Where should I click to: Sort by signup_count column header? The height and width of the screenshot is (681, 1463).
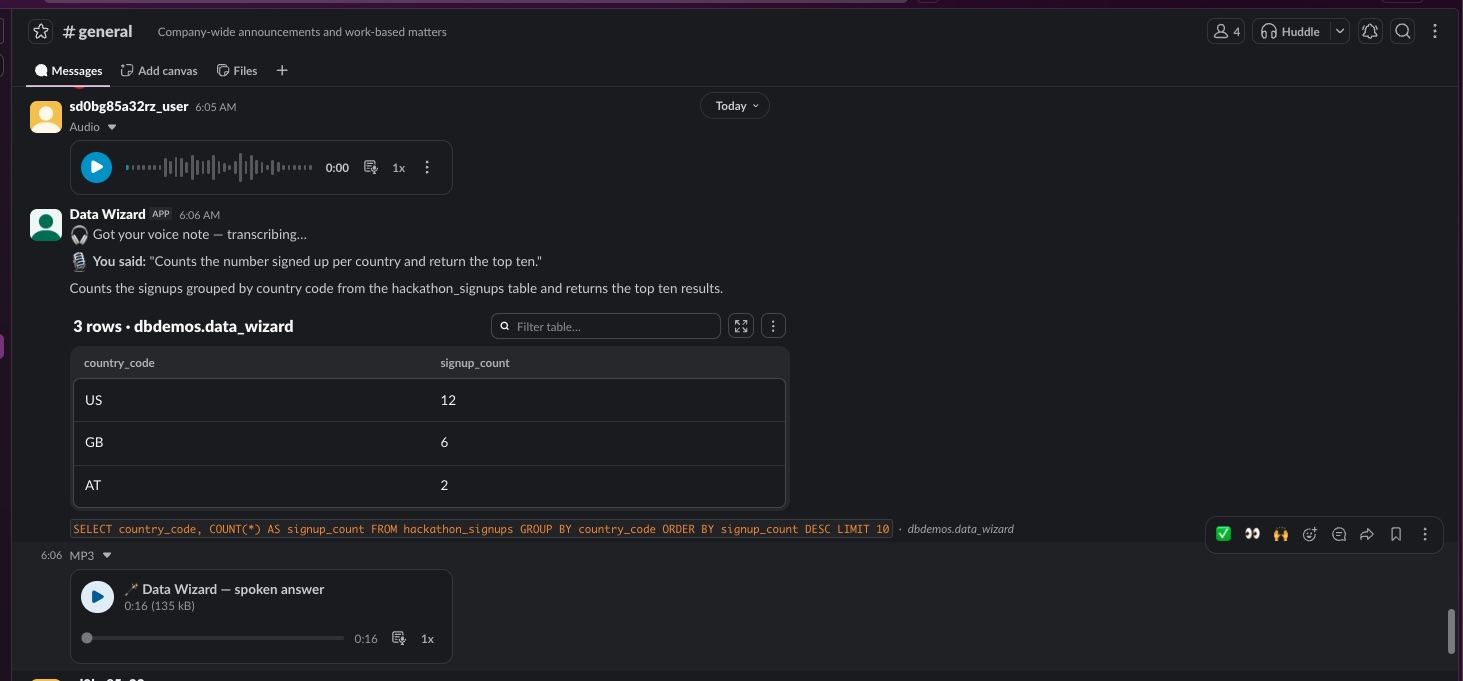click(x=475, y=363)
